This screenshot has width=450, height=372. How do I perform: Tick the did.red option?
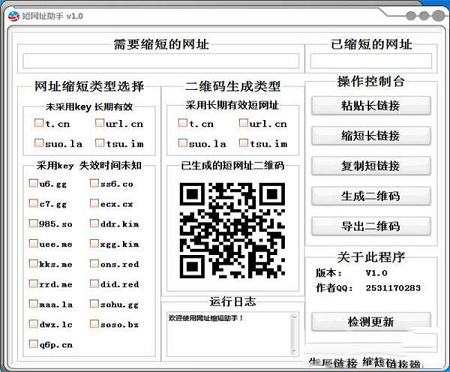(x=94, y=284)
